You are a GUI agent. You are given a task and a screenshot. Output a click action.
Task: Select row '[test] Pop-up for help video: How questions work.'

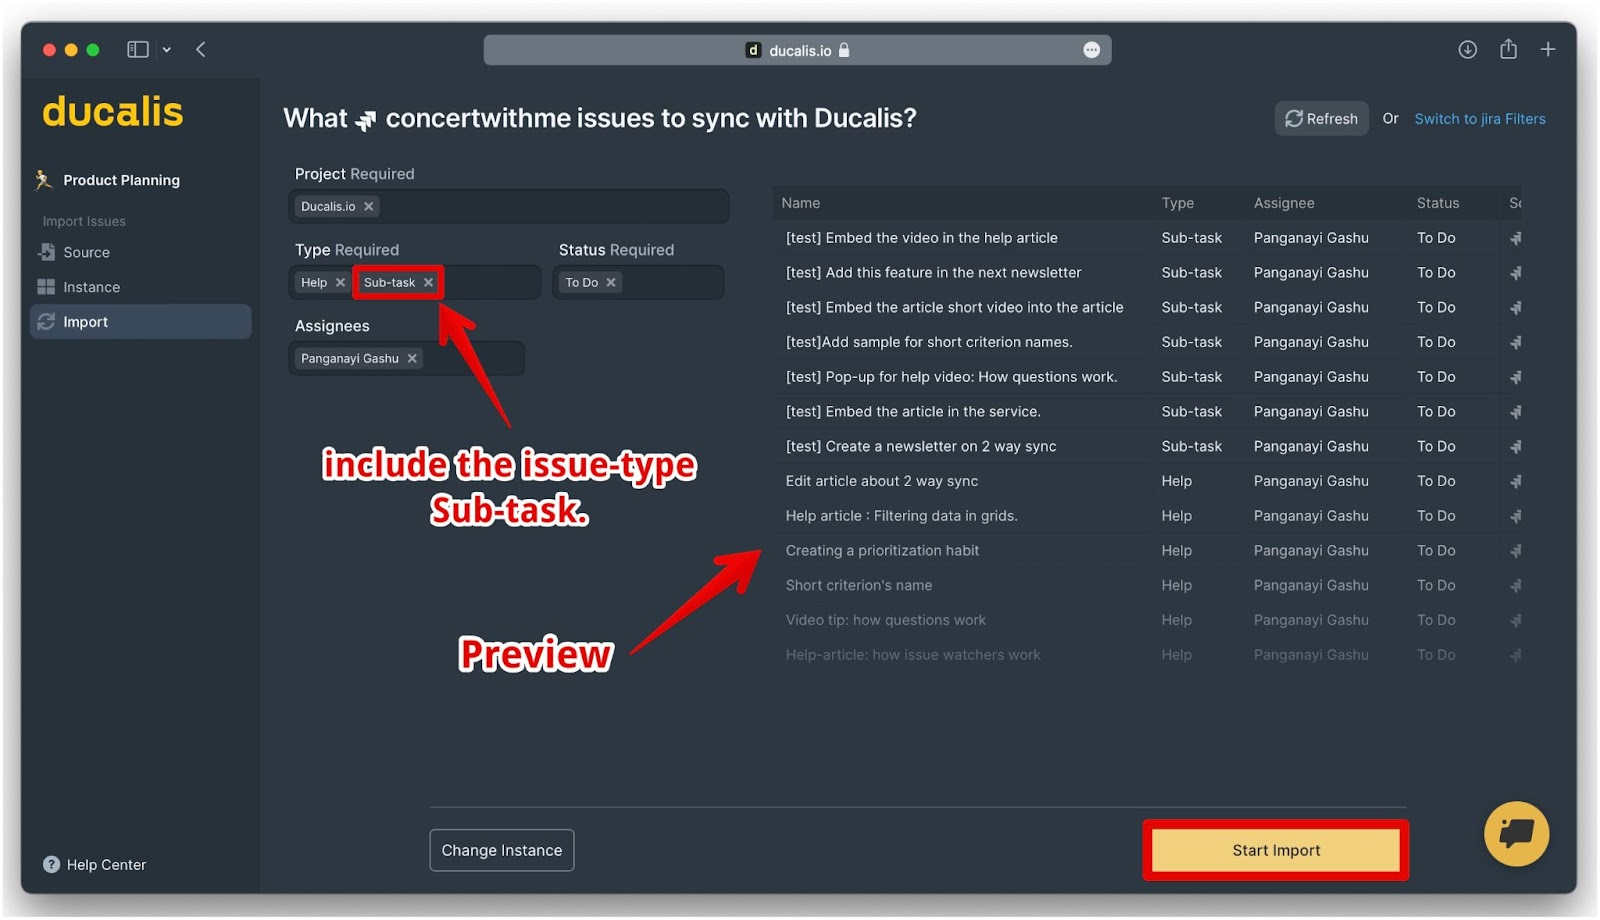(1147, 377)
